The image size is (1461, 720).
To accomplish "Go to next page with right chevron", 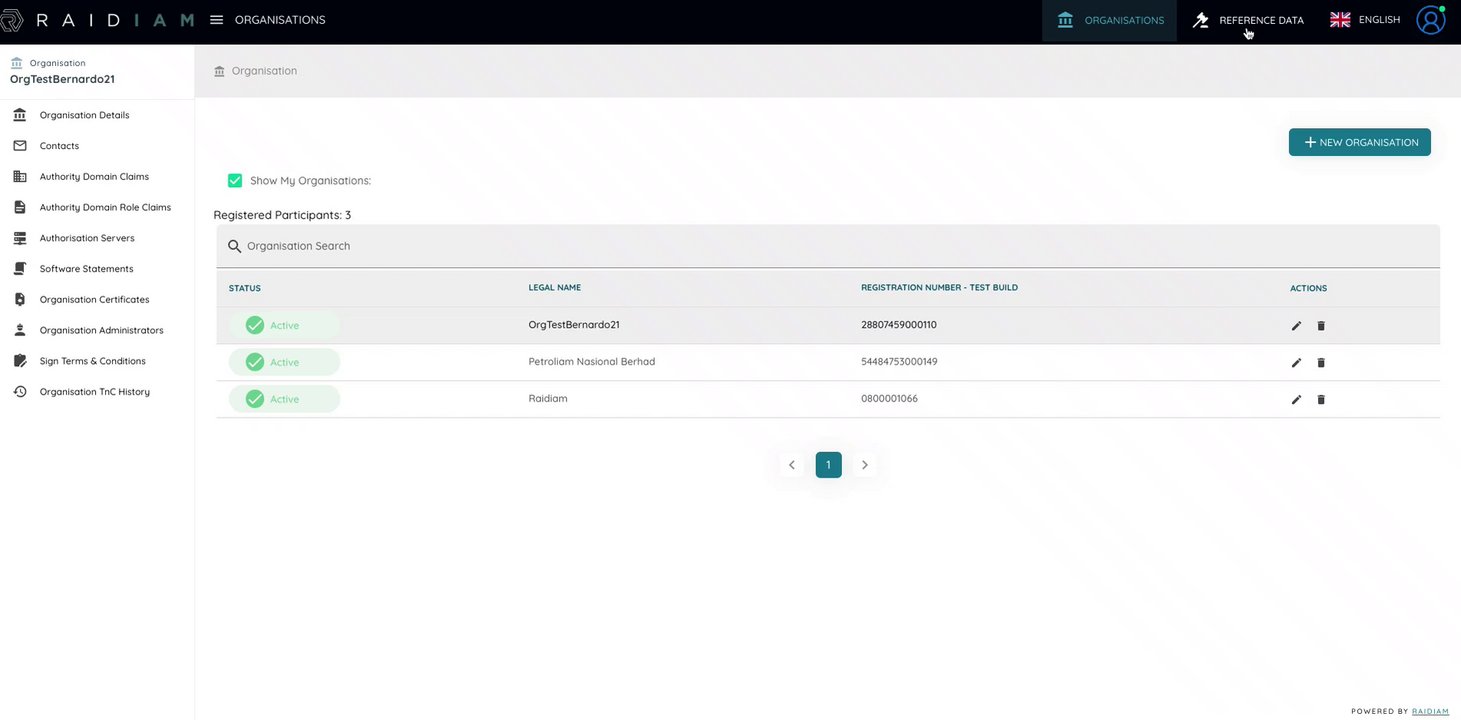I will pos(865,465).
